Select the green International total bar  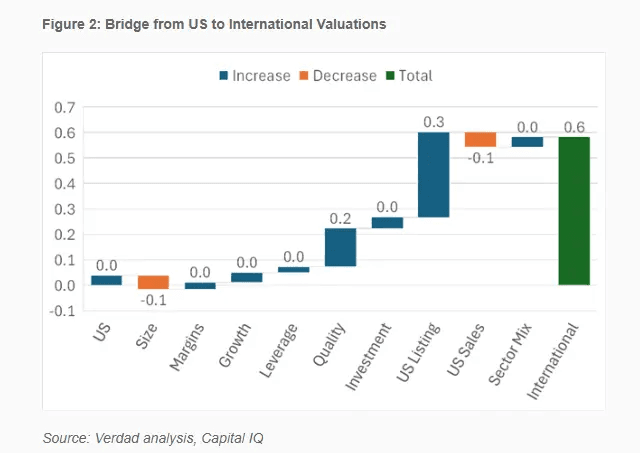click(574, 211)
